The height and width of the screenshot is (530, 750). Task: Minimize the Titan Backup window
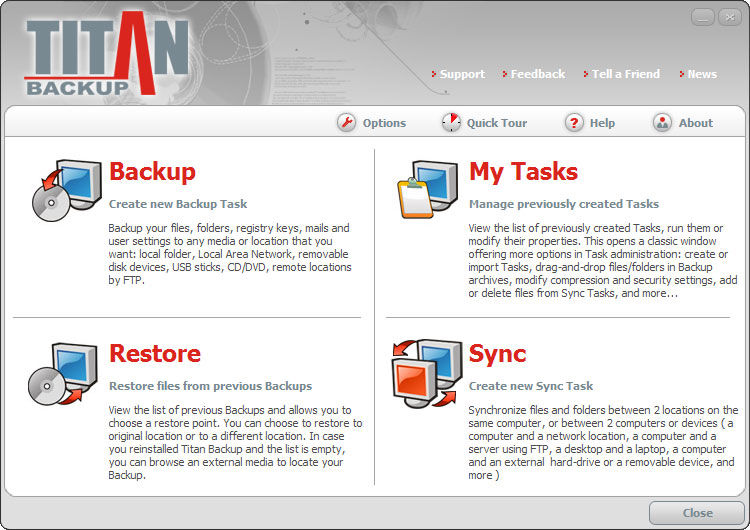click(703, 18)
